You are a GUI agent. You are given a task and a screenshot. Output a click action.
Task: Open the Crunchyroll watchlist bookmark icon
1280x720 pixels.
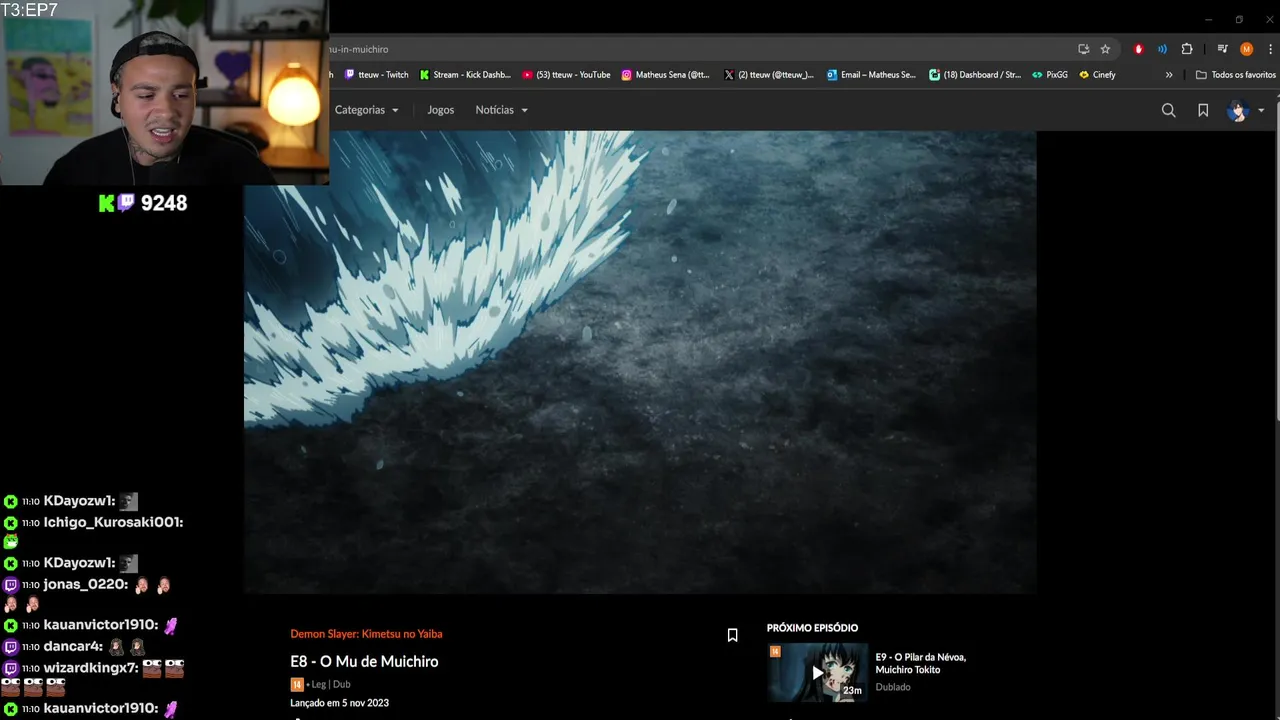click(1203, 110)
